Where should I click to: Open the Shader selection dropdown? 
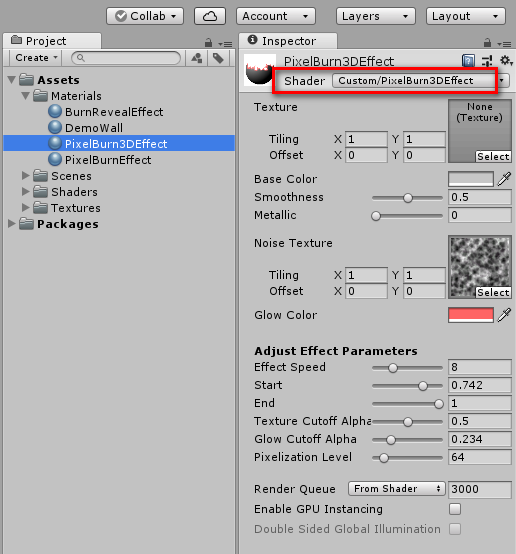point(421,81)
